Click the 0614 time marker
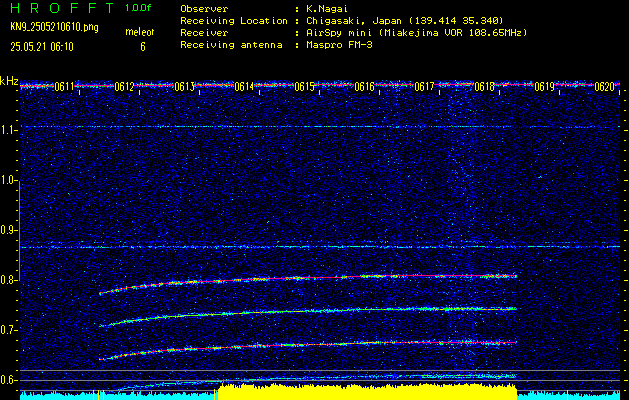This screenshot has height=400, width=629. coord(244,87)
